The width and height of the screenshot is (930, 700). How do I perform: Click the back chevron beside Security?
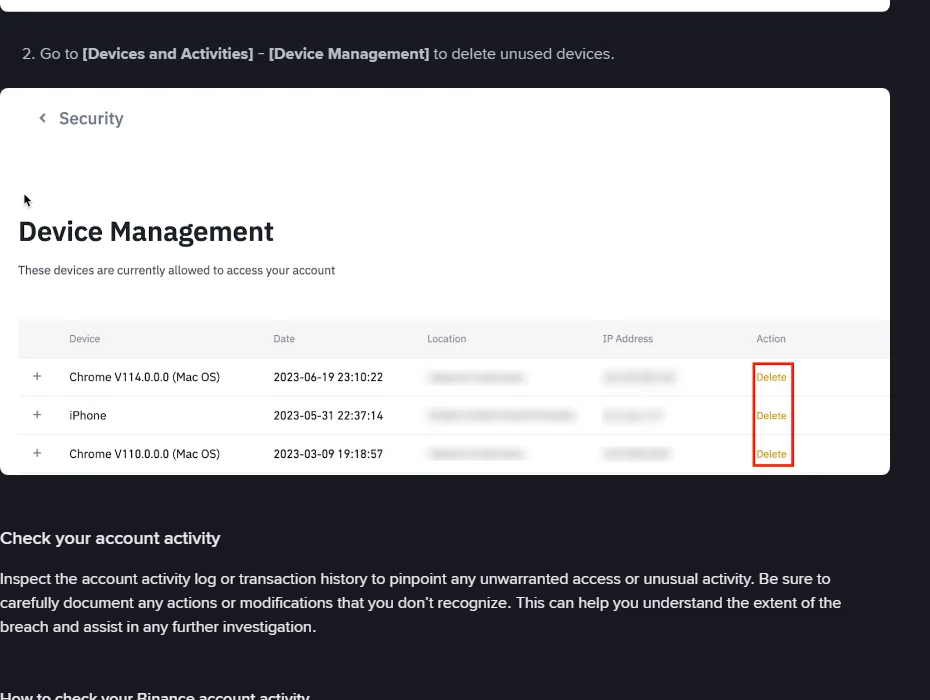point(43,118)
